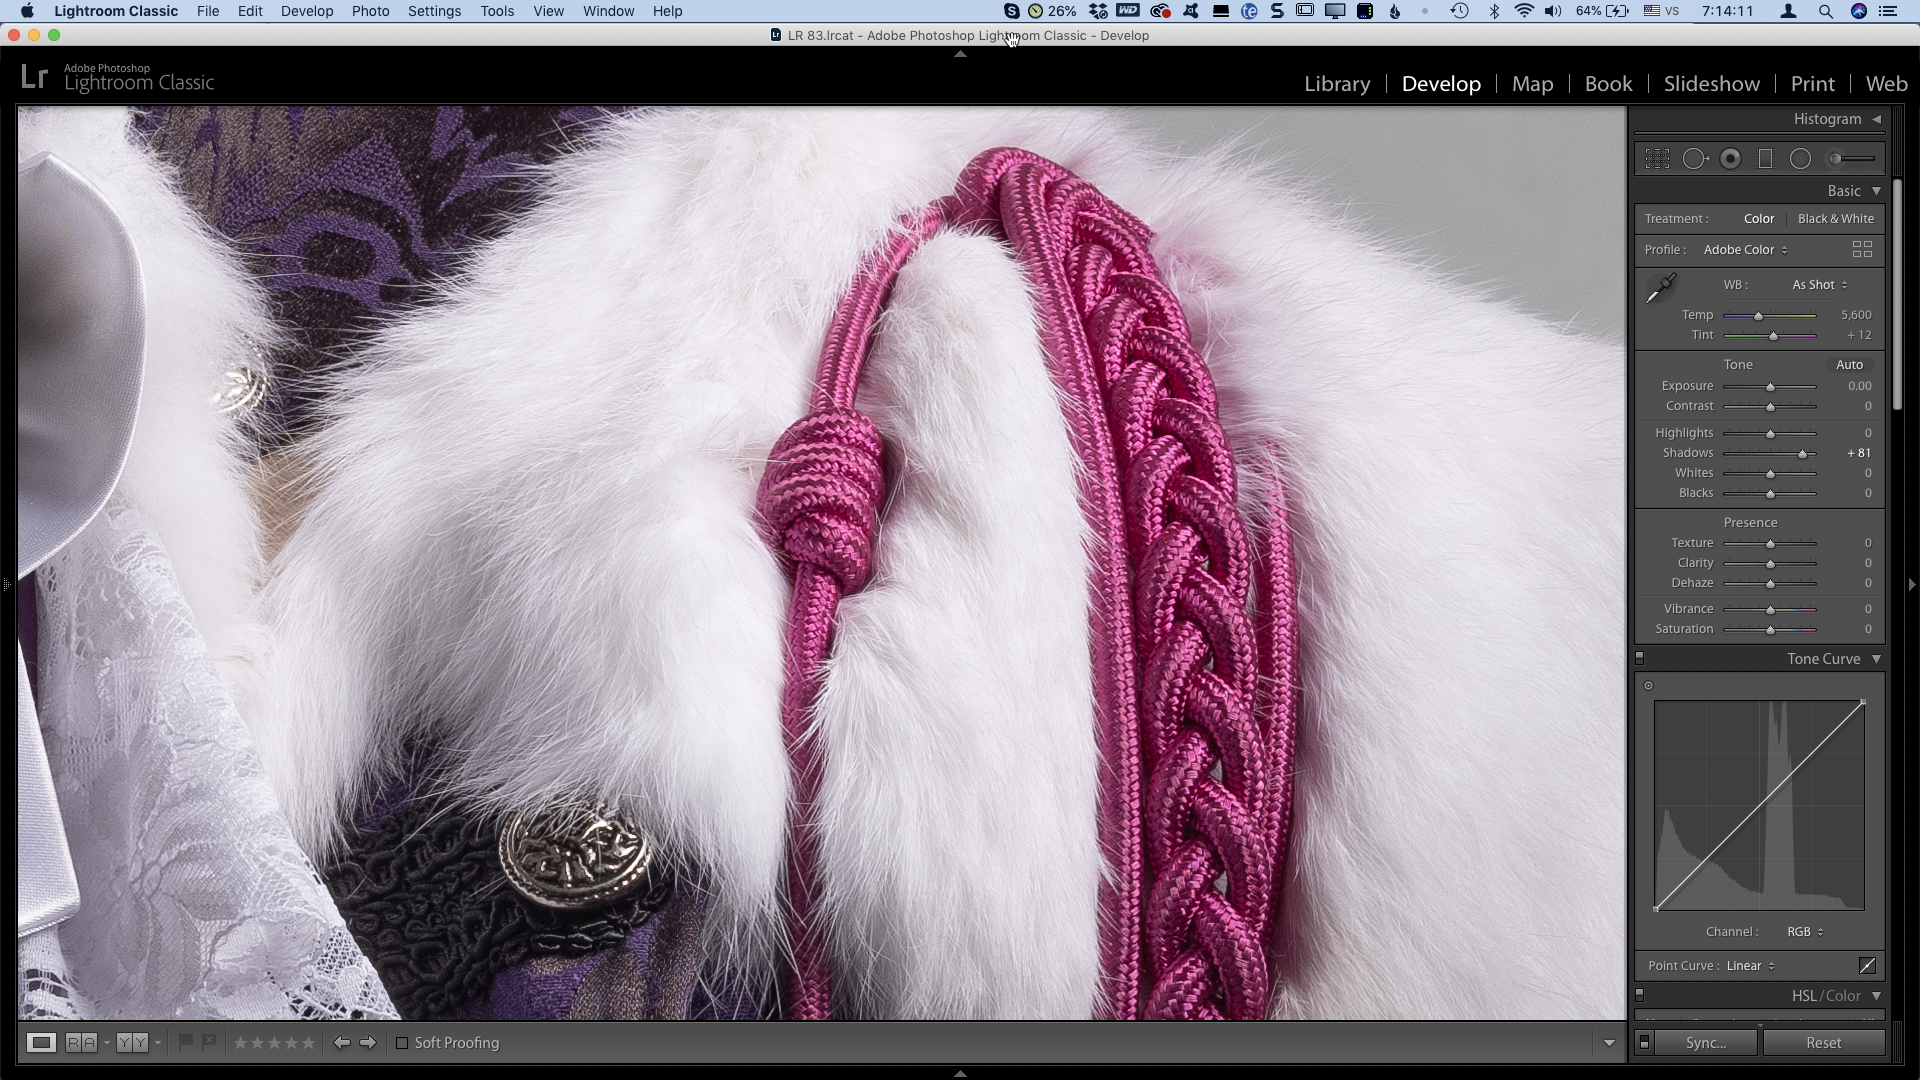
Task: Open the Develop menu
Action: point(307,11)
